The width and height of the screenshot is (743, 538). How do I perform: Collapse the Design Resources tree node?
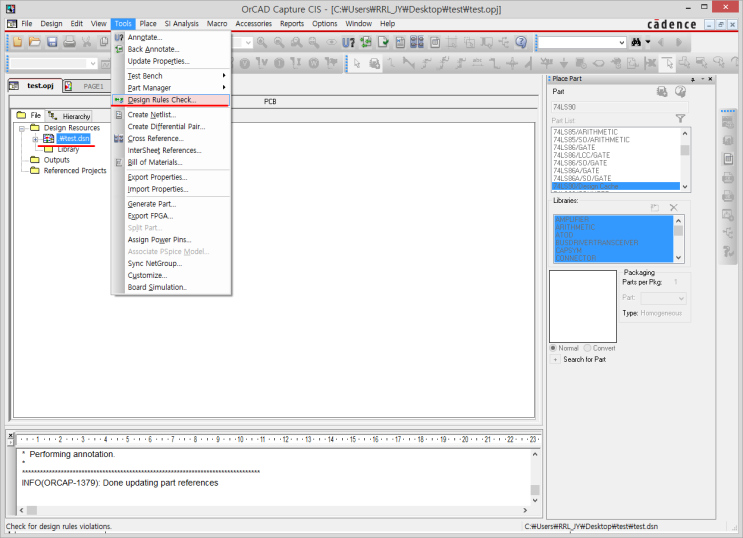22,128
